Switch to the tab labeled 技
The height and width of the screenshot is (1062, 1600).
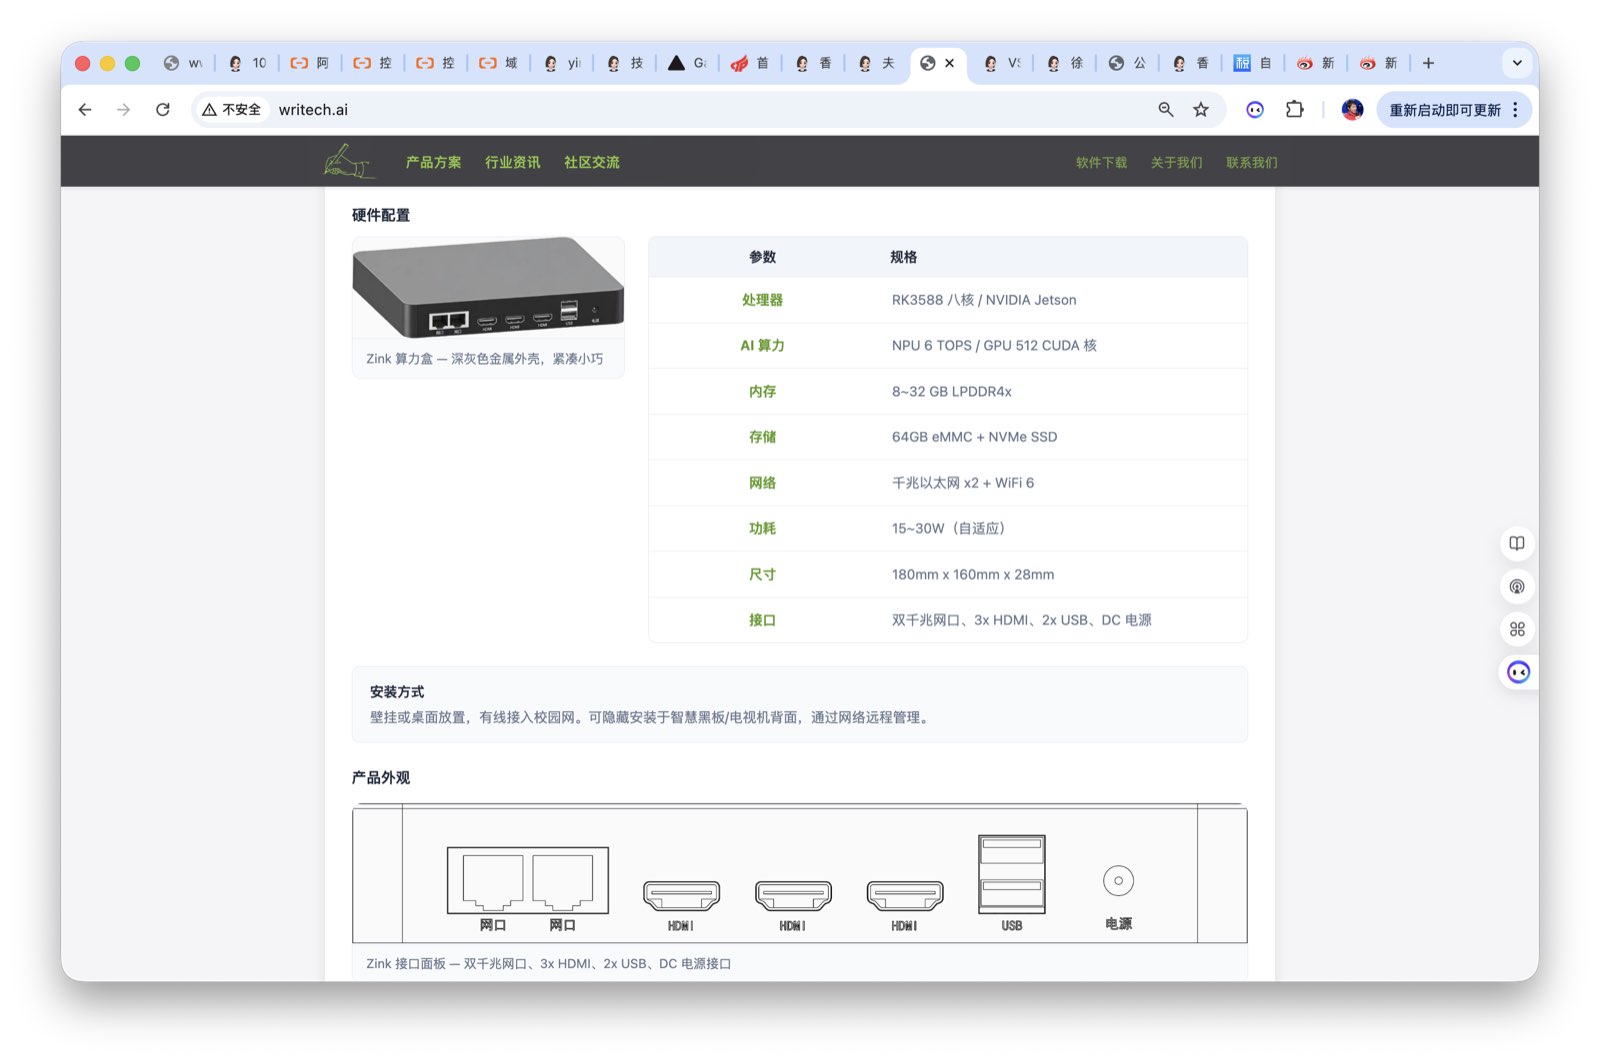[x=624, y=63]
